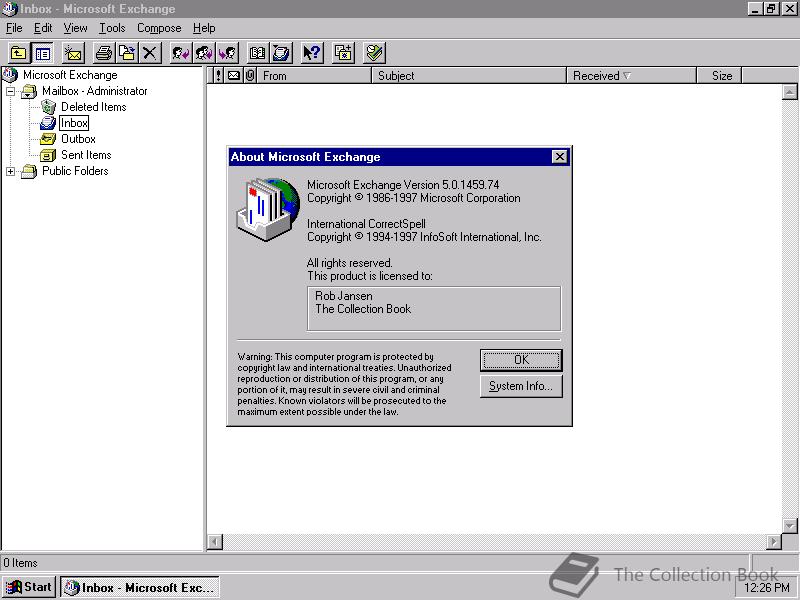
Task: Sort by the paperclip attachment column
Action: 249,76
